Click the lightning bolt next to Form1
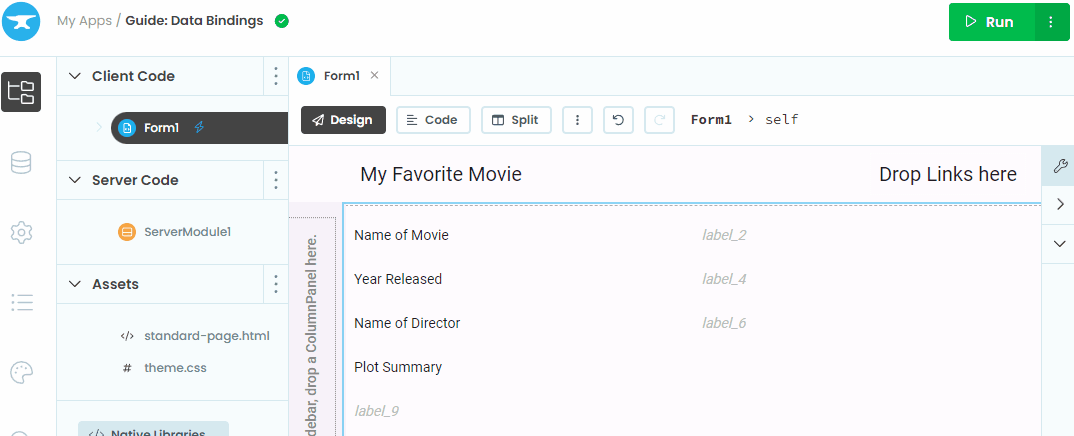The width and height of the screenshot is (1074, 436). click(x=199, y=127)
